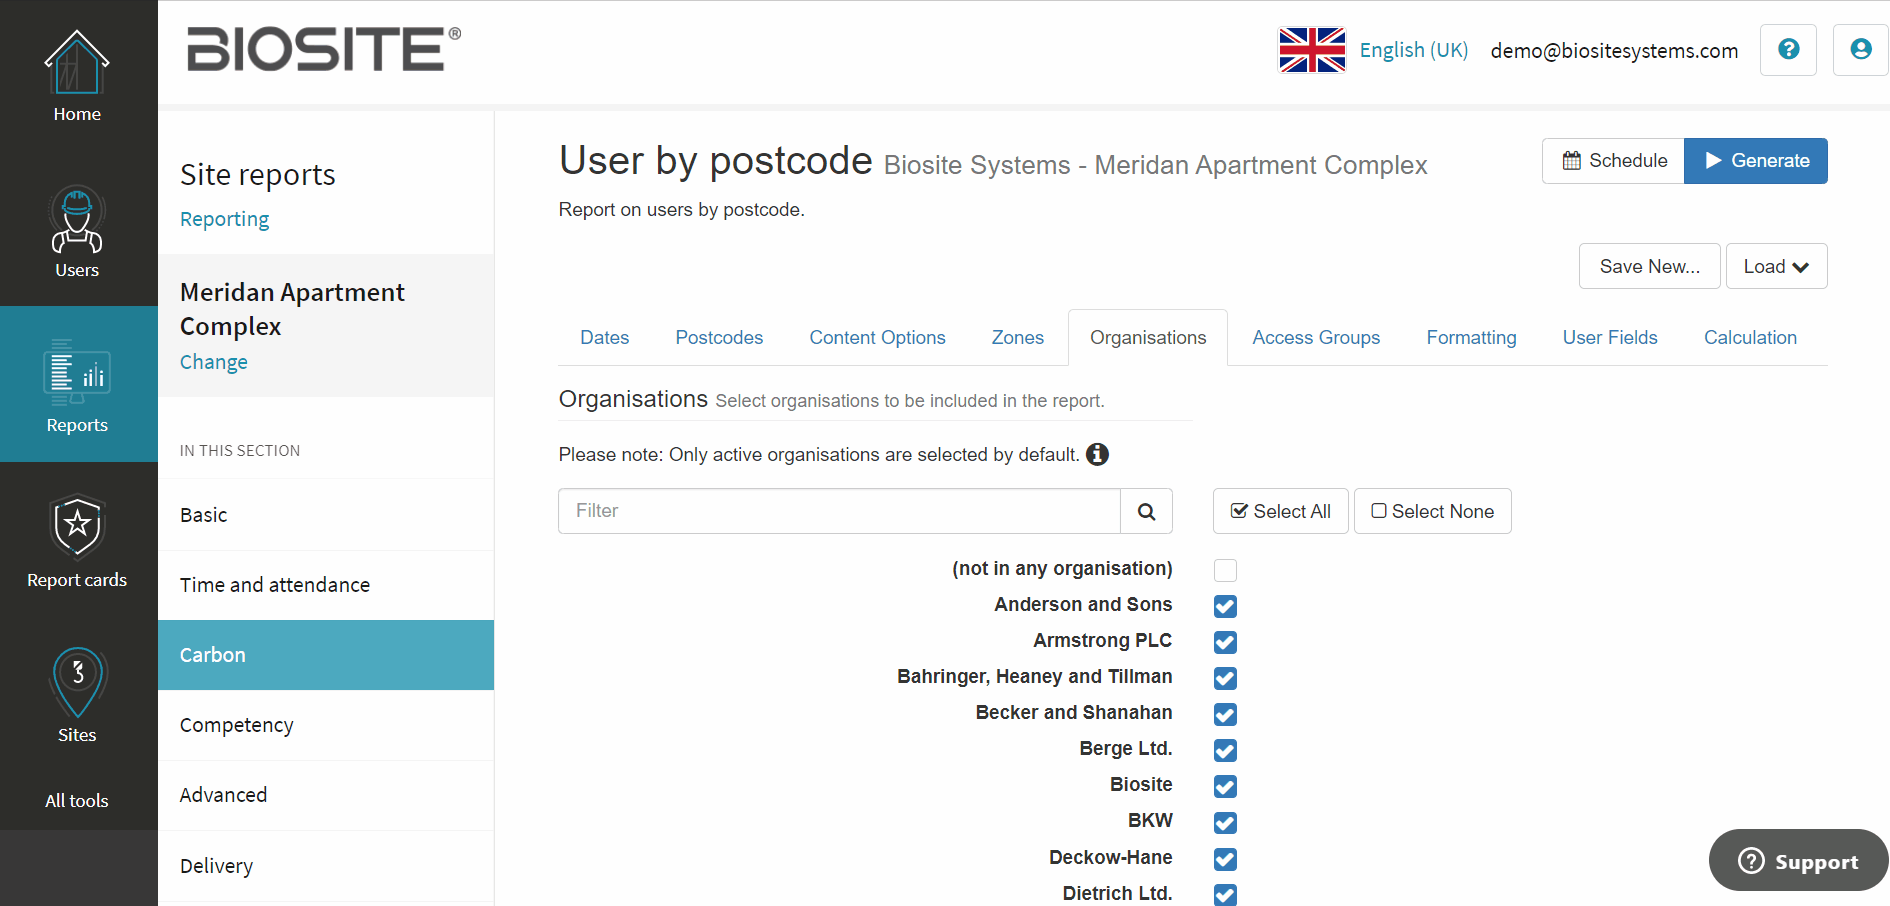1890x906 pixels.
Task: Open the user account profile icon
Action: coord(1860,50)
